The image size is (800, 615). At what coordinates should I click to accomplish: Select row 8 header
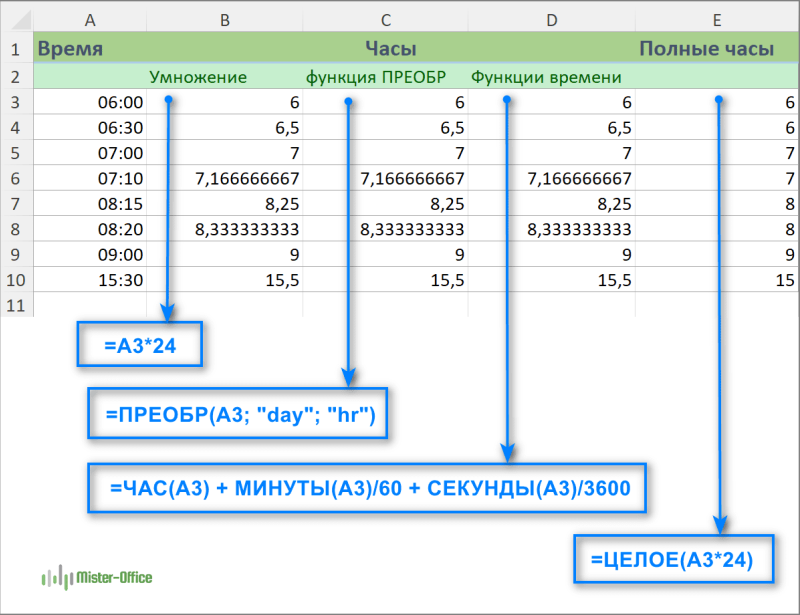tap(17, 229)
